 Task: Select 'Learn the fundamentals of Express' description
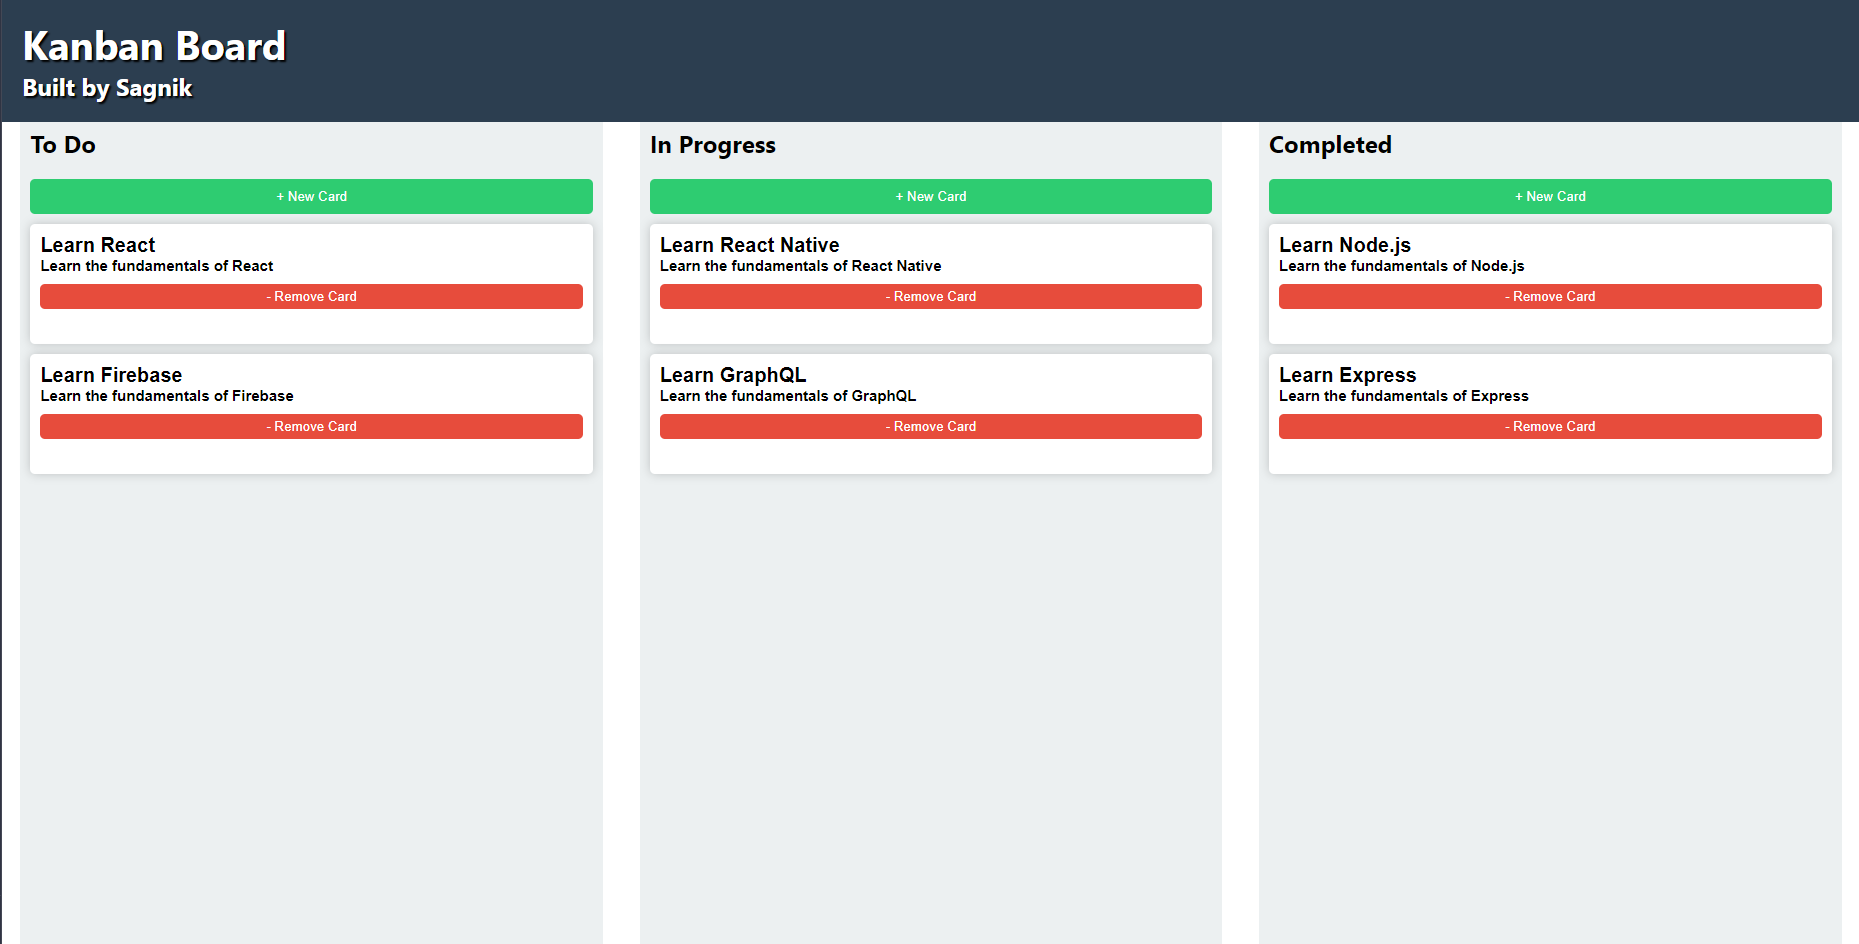[x=1403, y=396]
